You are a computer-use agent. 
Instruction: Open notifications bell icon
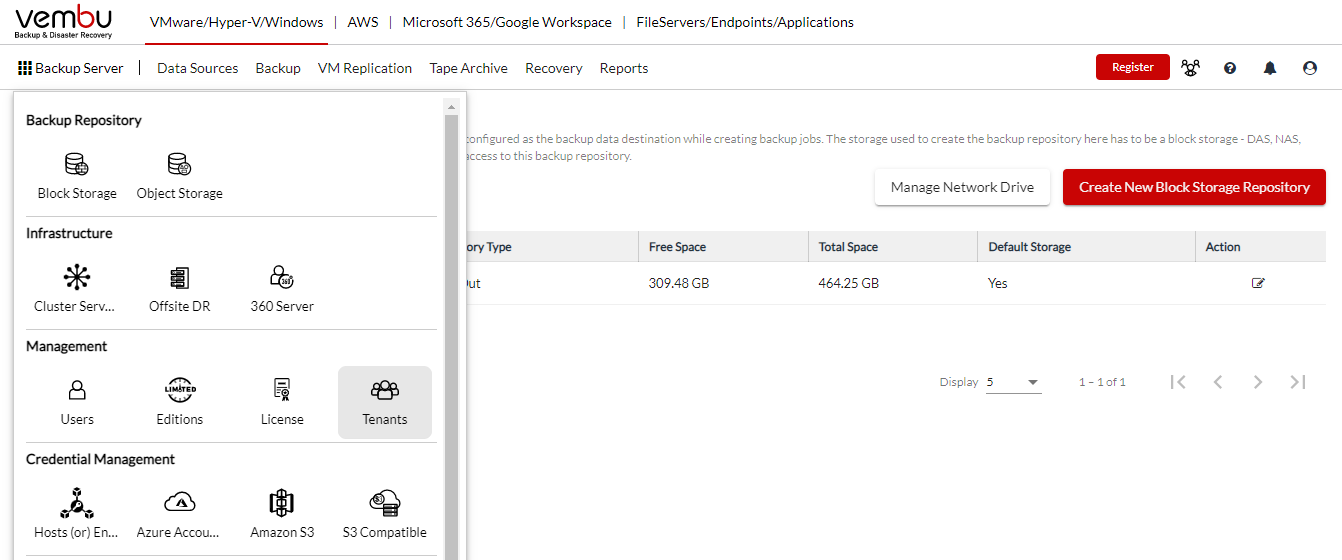(1270, 68)
